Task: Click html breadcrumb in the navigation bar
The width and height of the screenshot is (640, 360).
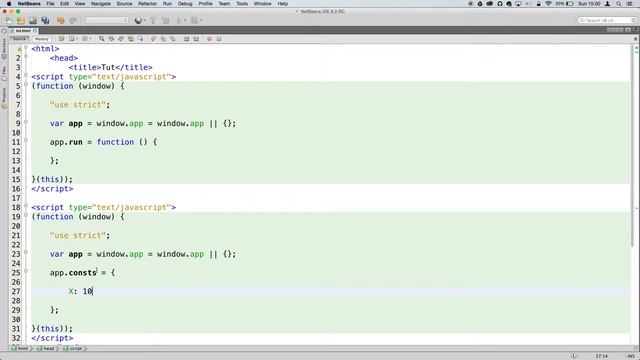Action: tap(20, 349)
